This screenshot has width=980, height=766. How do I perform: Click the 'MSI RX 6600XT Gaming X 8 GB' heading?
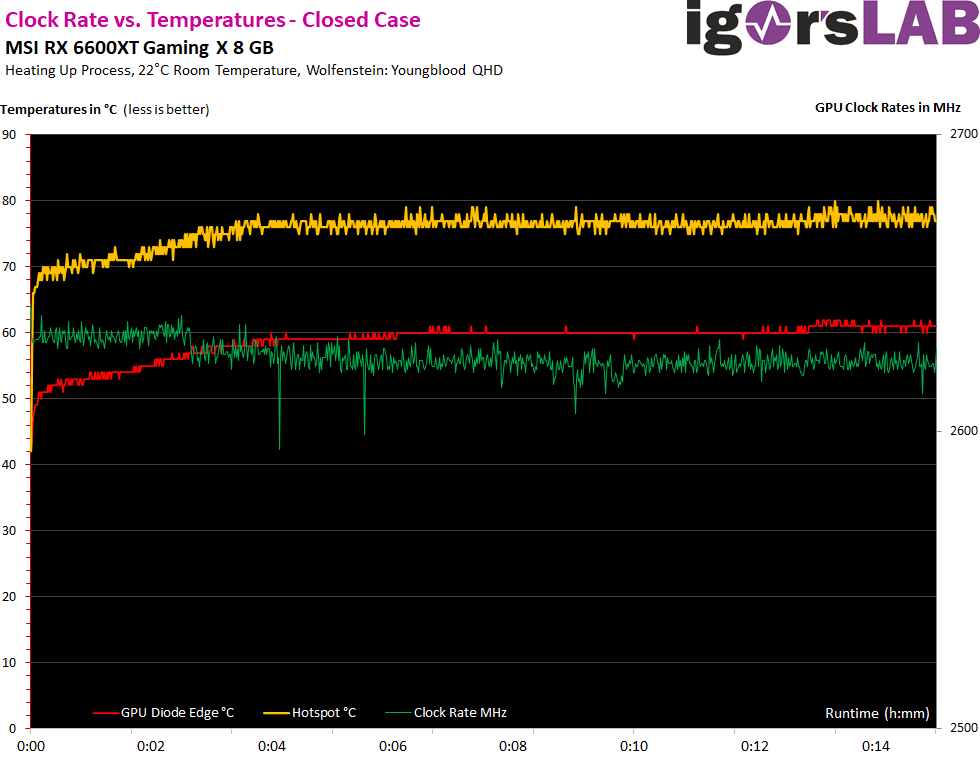pos(139,48)
